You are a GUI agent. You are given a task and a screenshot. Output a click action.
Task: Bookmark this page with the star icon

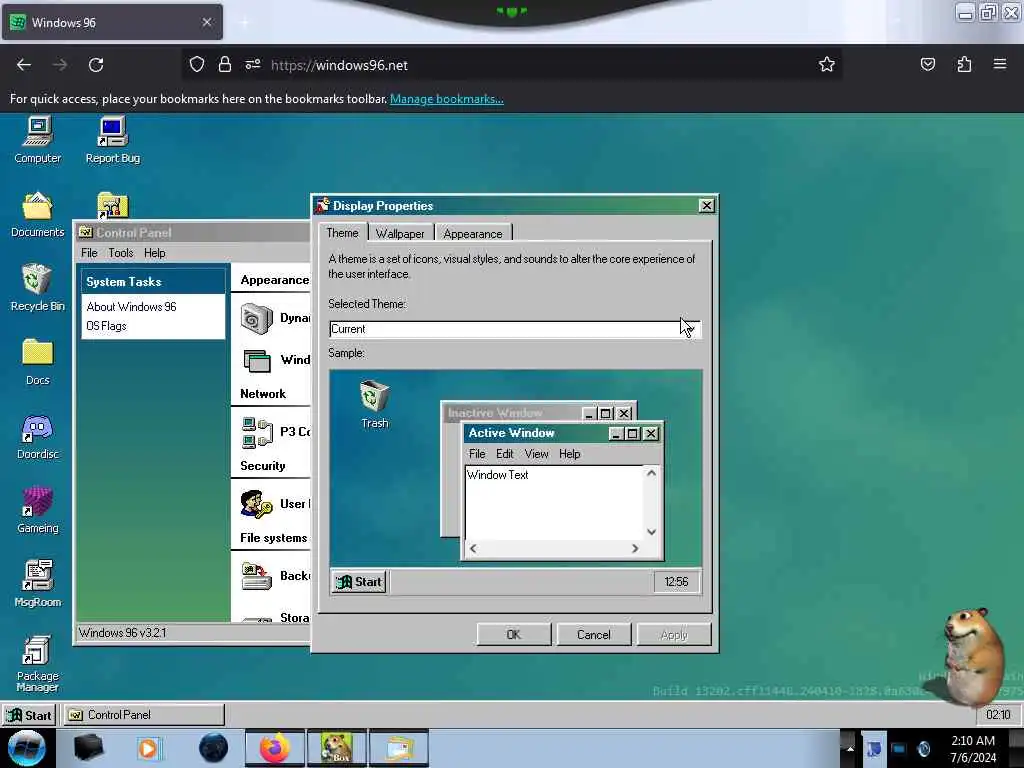pos(827,65)
